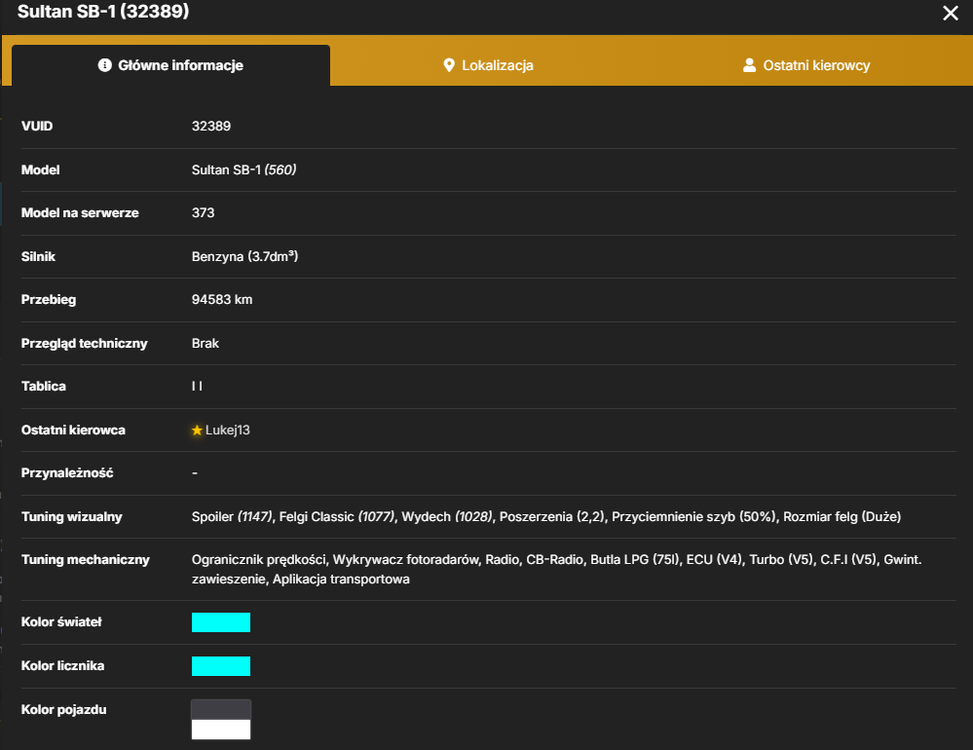Viewport: 973px width, 750px height.
Task: Click the person icon beside Ostatni kierowcy
Action: tap(750, 65)
